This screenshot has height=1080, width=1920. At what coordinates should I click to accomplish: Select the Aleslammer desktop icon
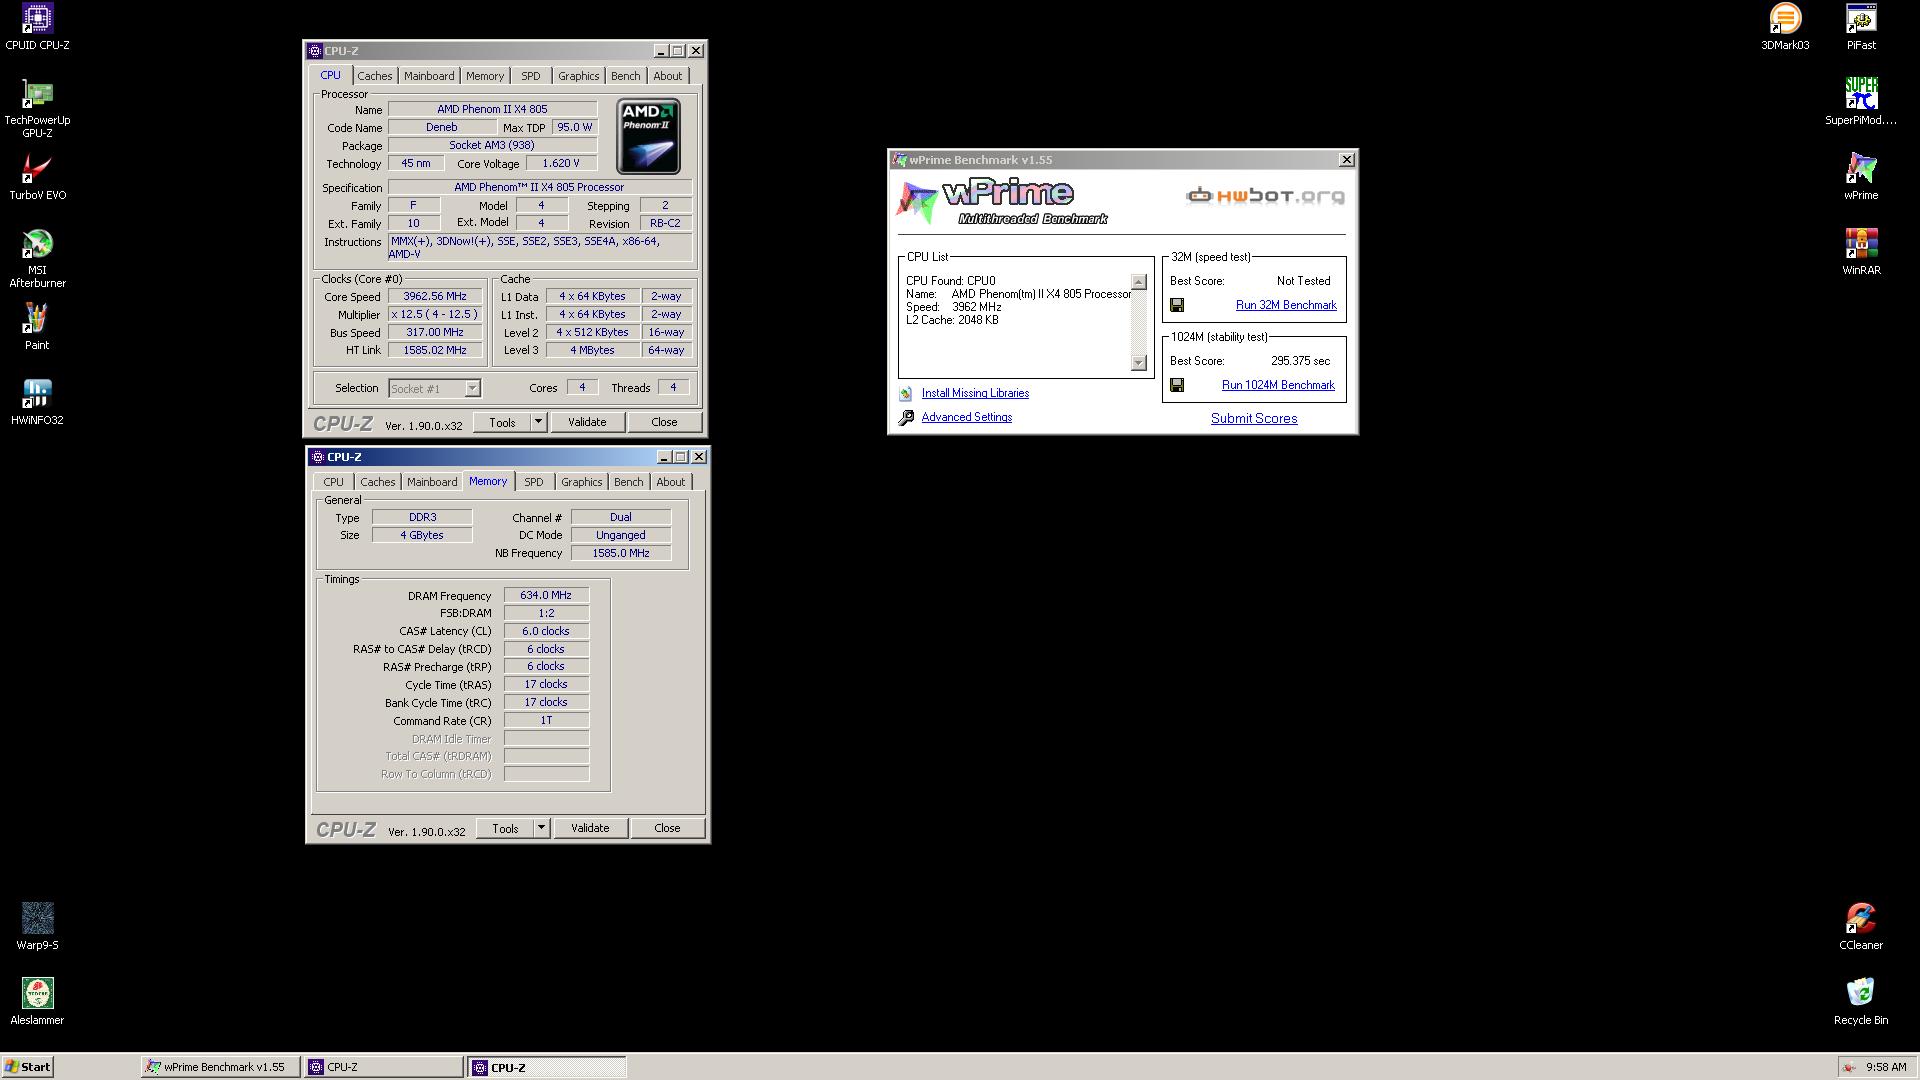[x=37, y=1002]
